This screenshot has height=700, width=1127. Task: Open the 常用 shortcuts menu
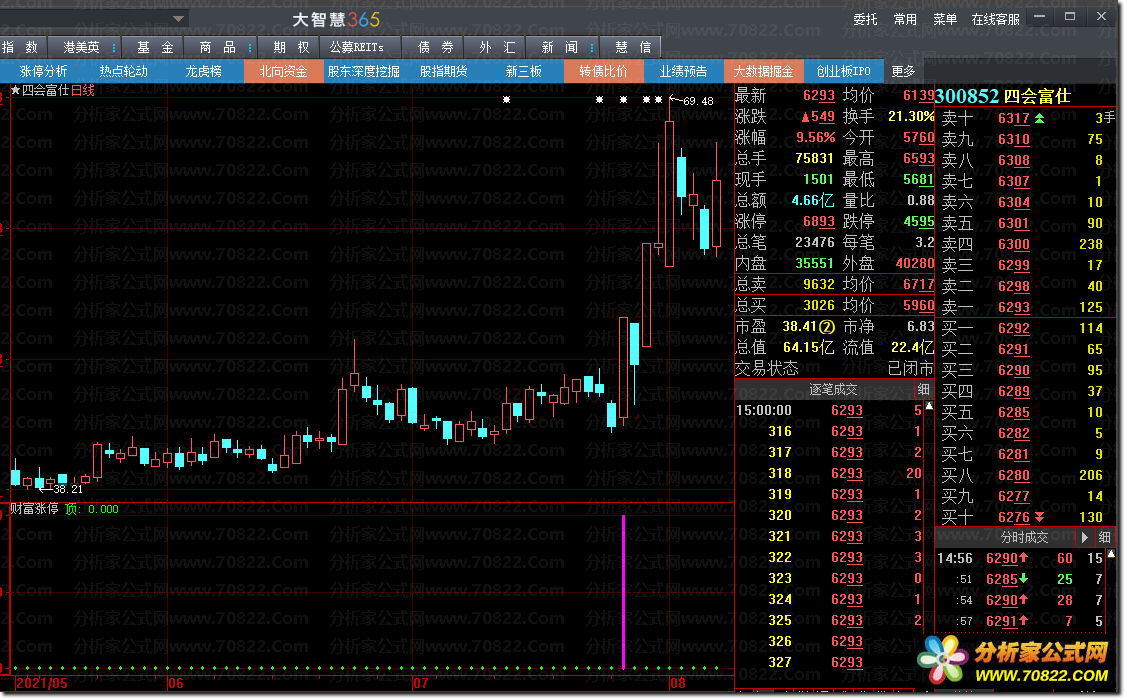click(x=905, y=19)
